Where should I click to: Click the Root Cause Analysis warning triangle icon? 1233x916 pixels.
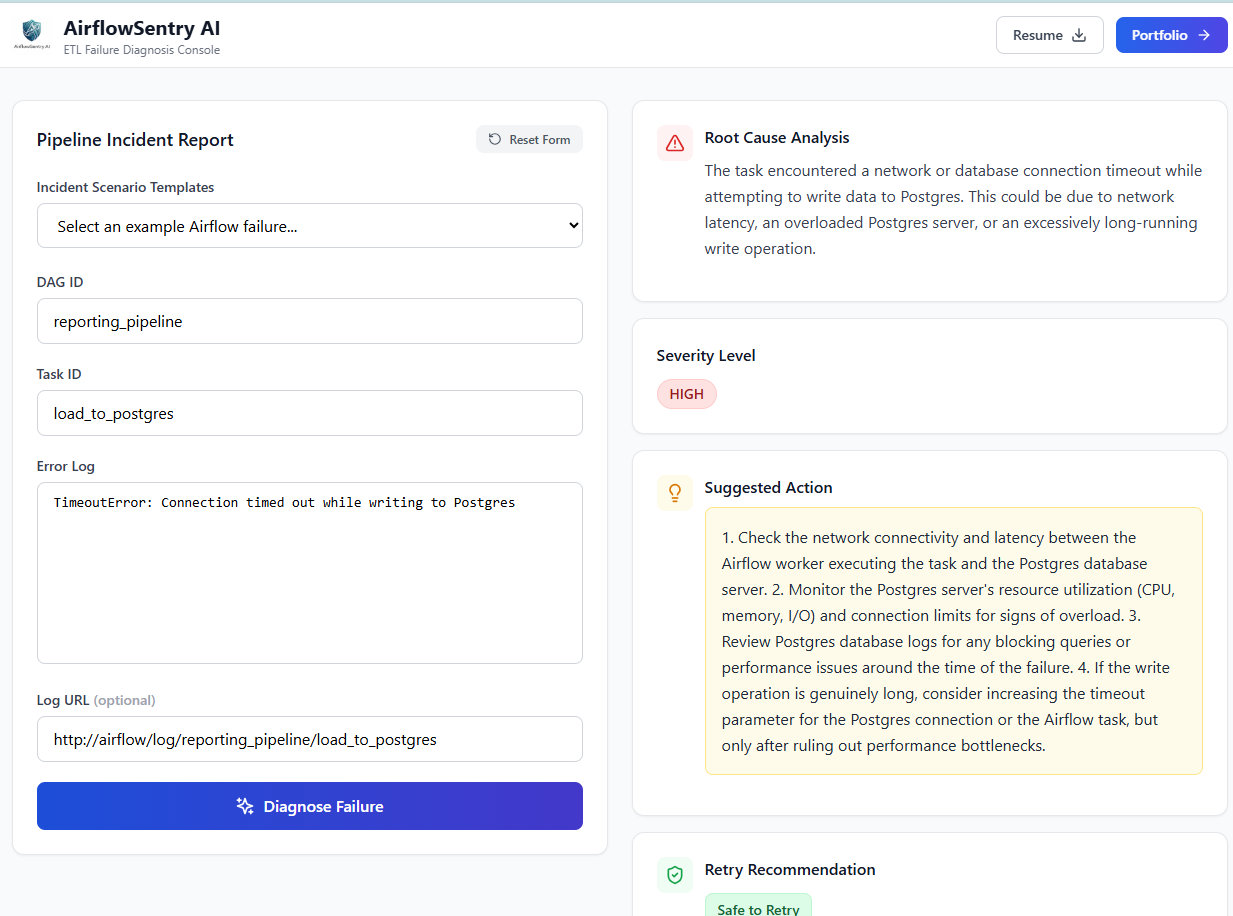675,142
